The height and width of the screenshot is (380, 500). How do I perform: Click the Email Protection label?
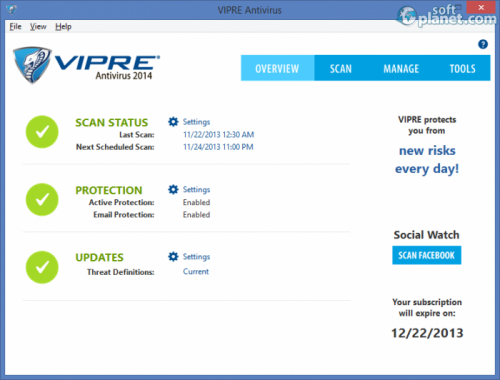pos(124,215)
